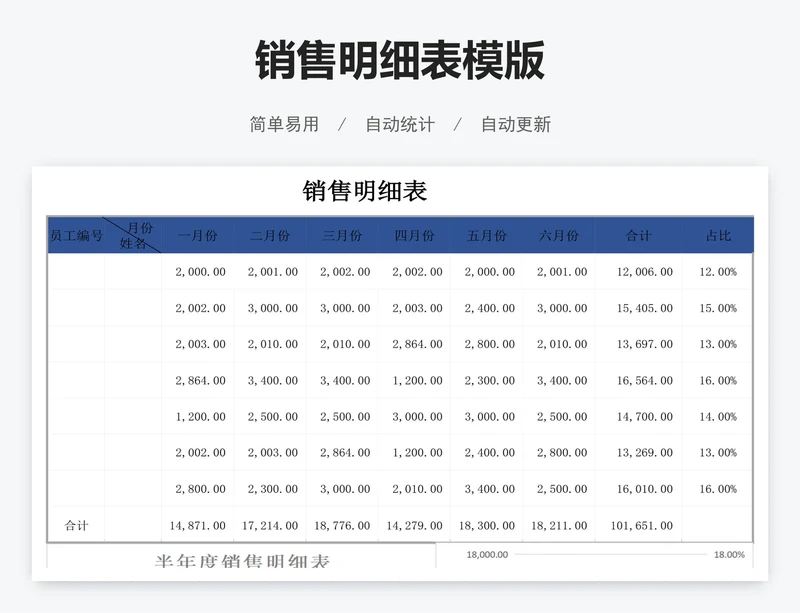This screenshot has height=613, width=800.
Task: Click 五月份 value 2,300.00 in 16,564.00 row
Action: [x=490, y=381]
